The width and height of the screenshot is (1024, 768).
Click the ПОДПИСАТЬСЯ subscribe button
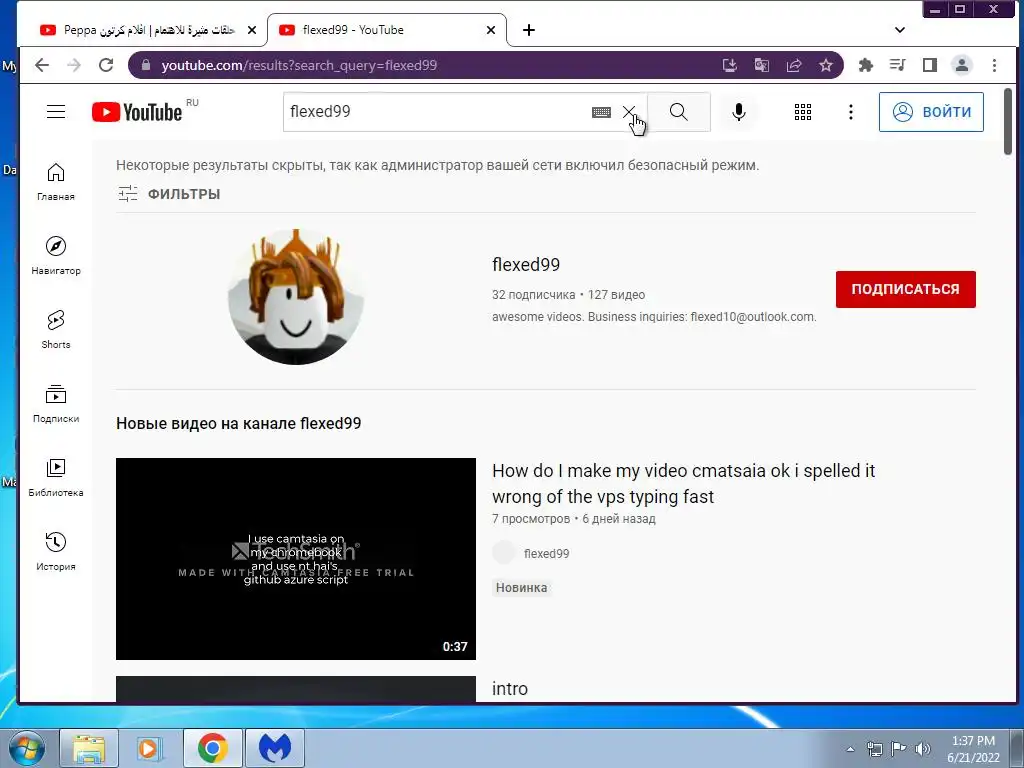(906, 289)
